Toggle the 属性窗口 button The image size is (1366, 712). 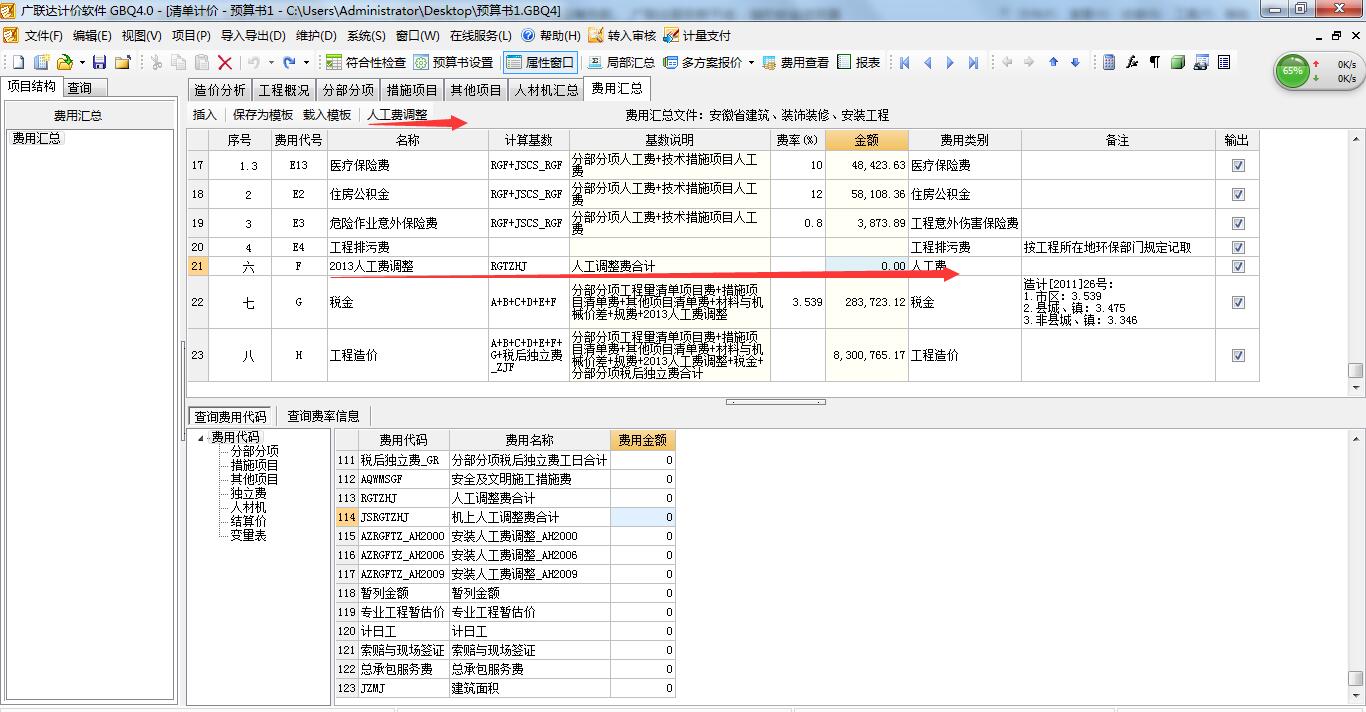(540, 62)
